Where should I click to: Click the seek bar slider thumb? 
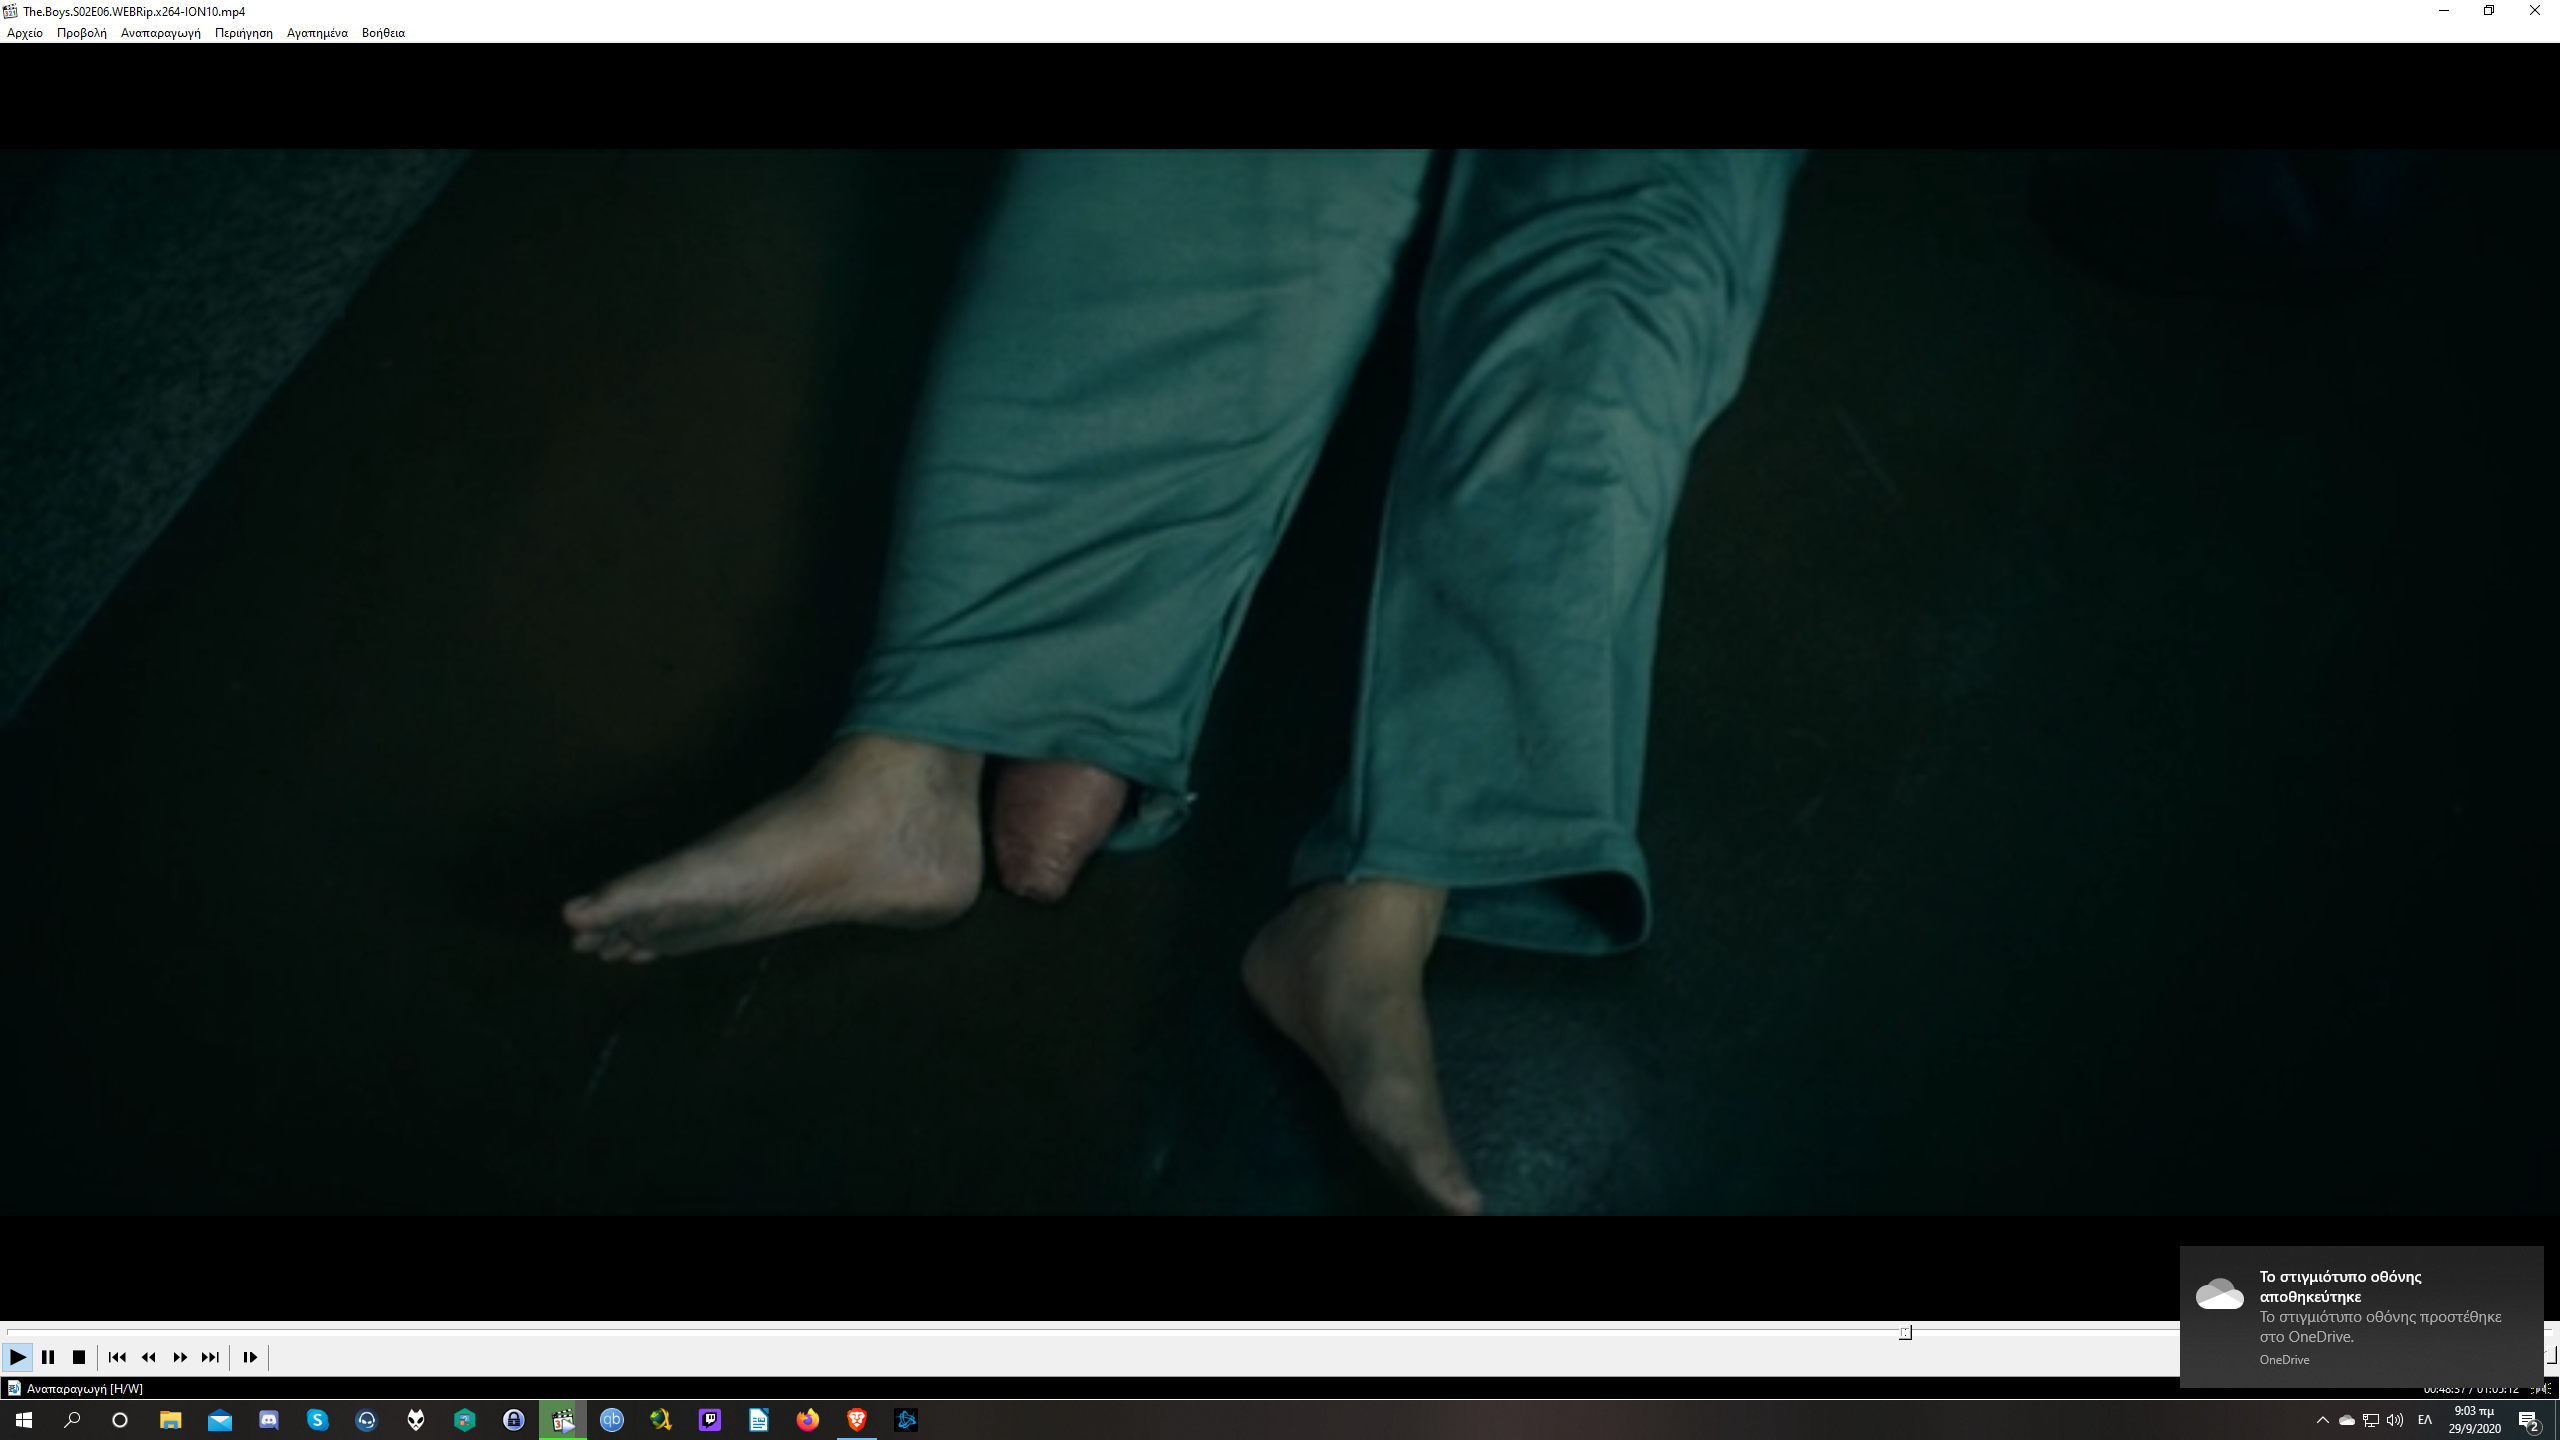(x=1905, y=1332)
